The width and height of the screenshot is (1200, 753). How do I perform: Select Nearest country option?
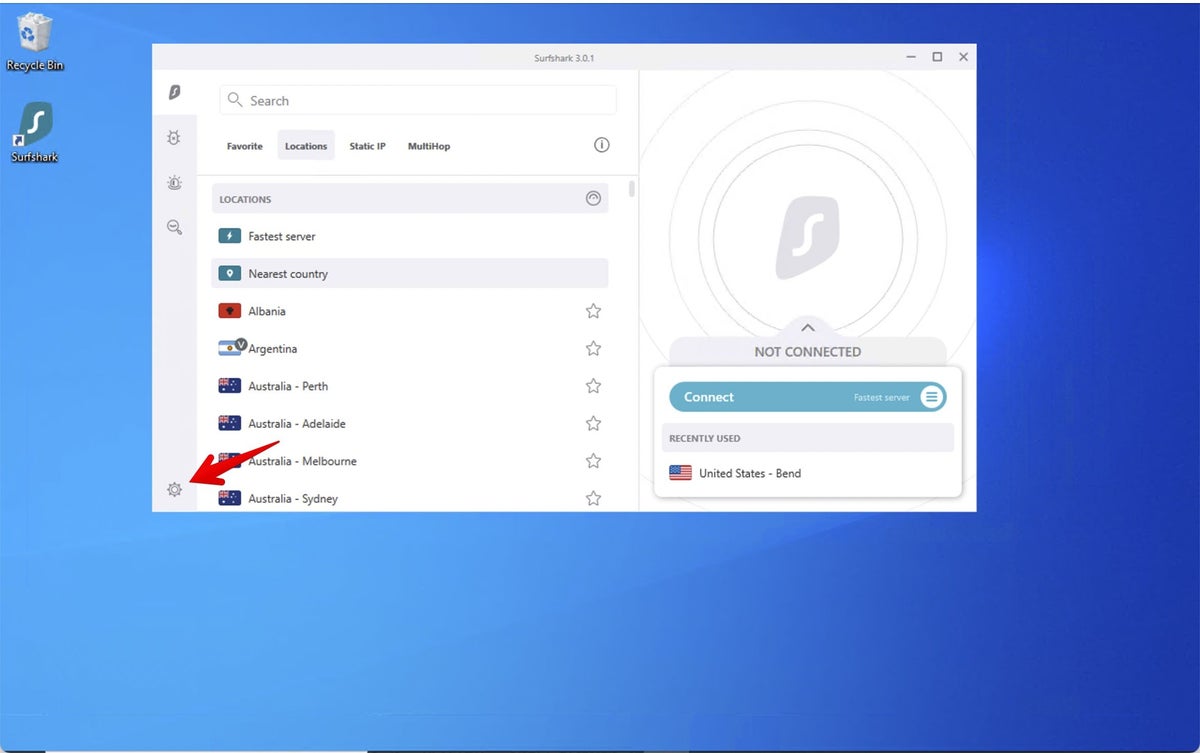410,273
